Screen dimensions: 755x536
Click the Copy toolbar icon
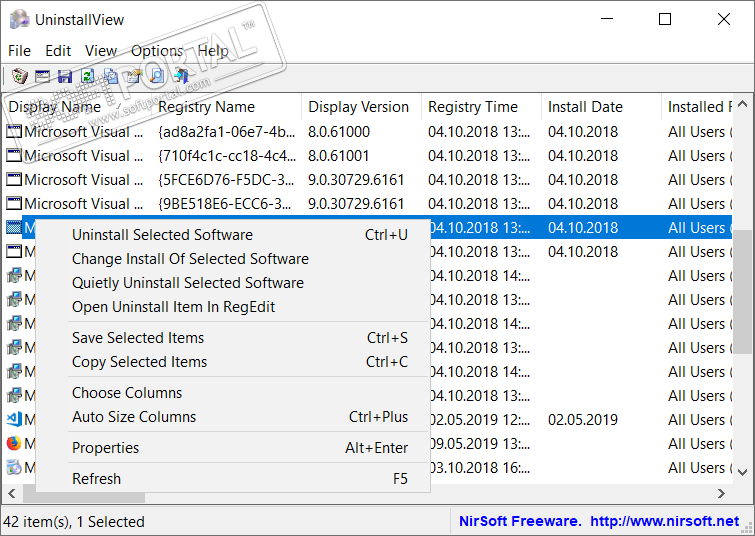pos(110,76)
